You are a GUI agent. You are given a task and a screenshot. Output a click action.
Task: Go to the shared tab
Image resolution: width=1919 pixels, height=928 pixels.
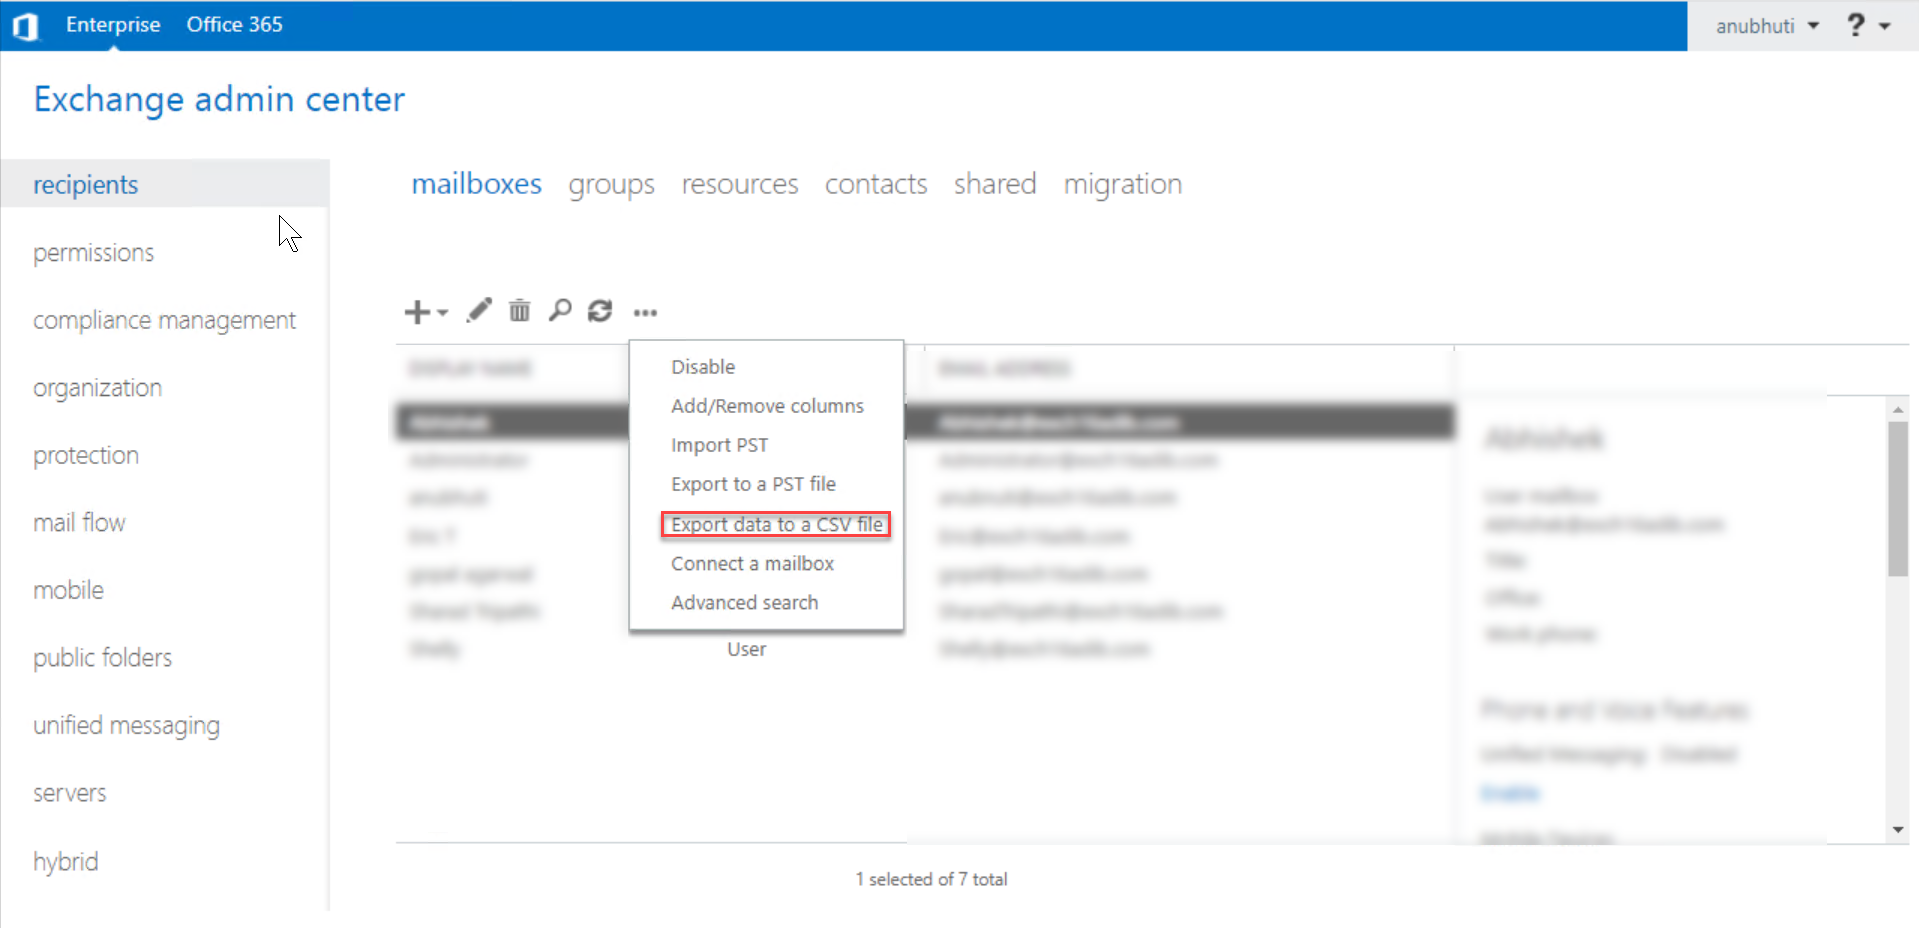pos(995,184)
